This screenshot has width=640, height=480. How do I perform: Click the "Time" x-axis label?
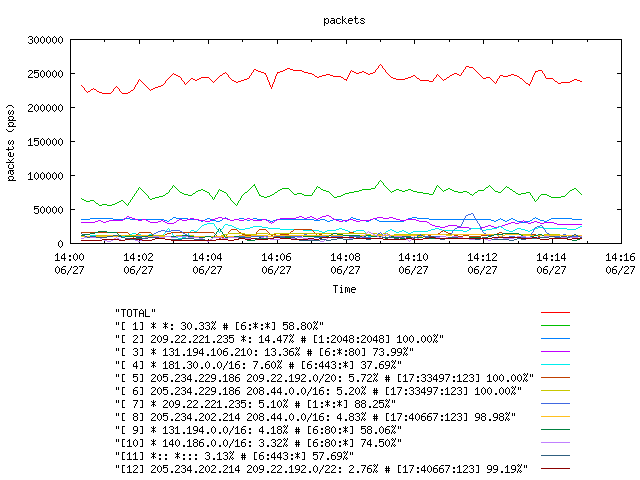[x=344, y=289]
